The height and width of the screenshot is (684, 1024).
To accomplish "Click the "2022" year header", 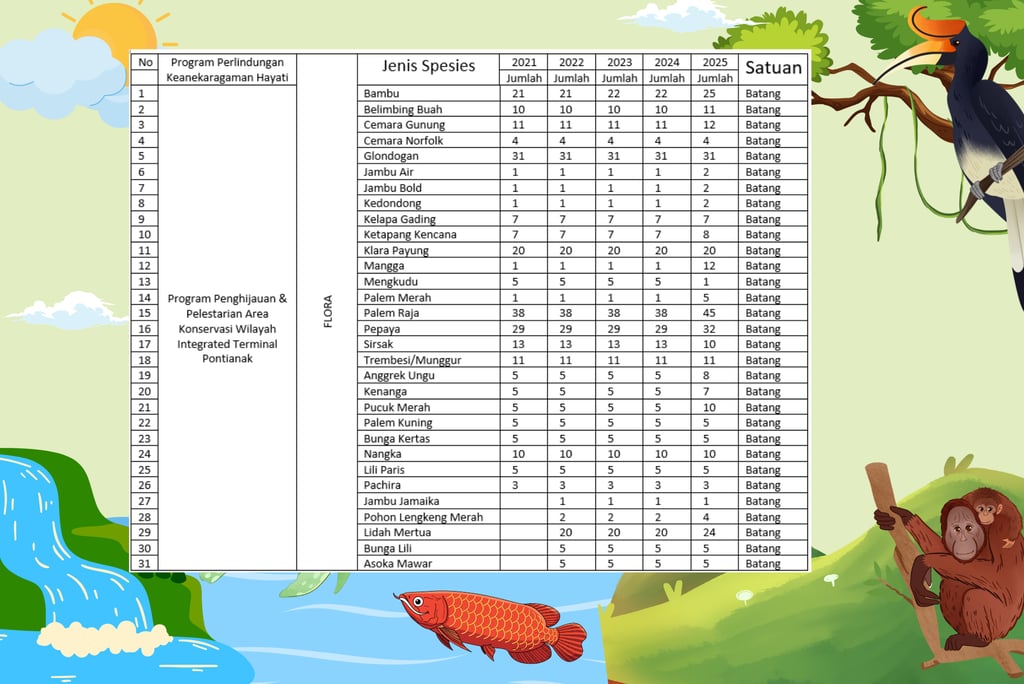I will (x=571, y=62).
